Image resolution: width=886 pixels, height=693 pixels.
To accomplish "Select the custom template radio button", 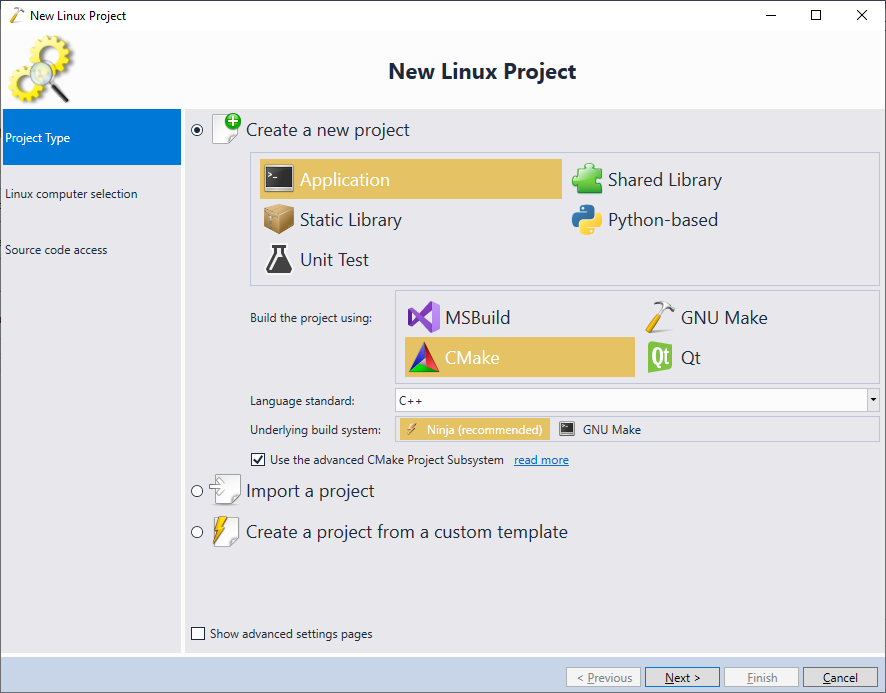I will pyautogui.click(x=197, y=532).
